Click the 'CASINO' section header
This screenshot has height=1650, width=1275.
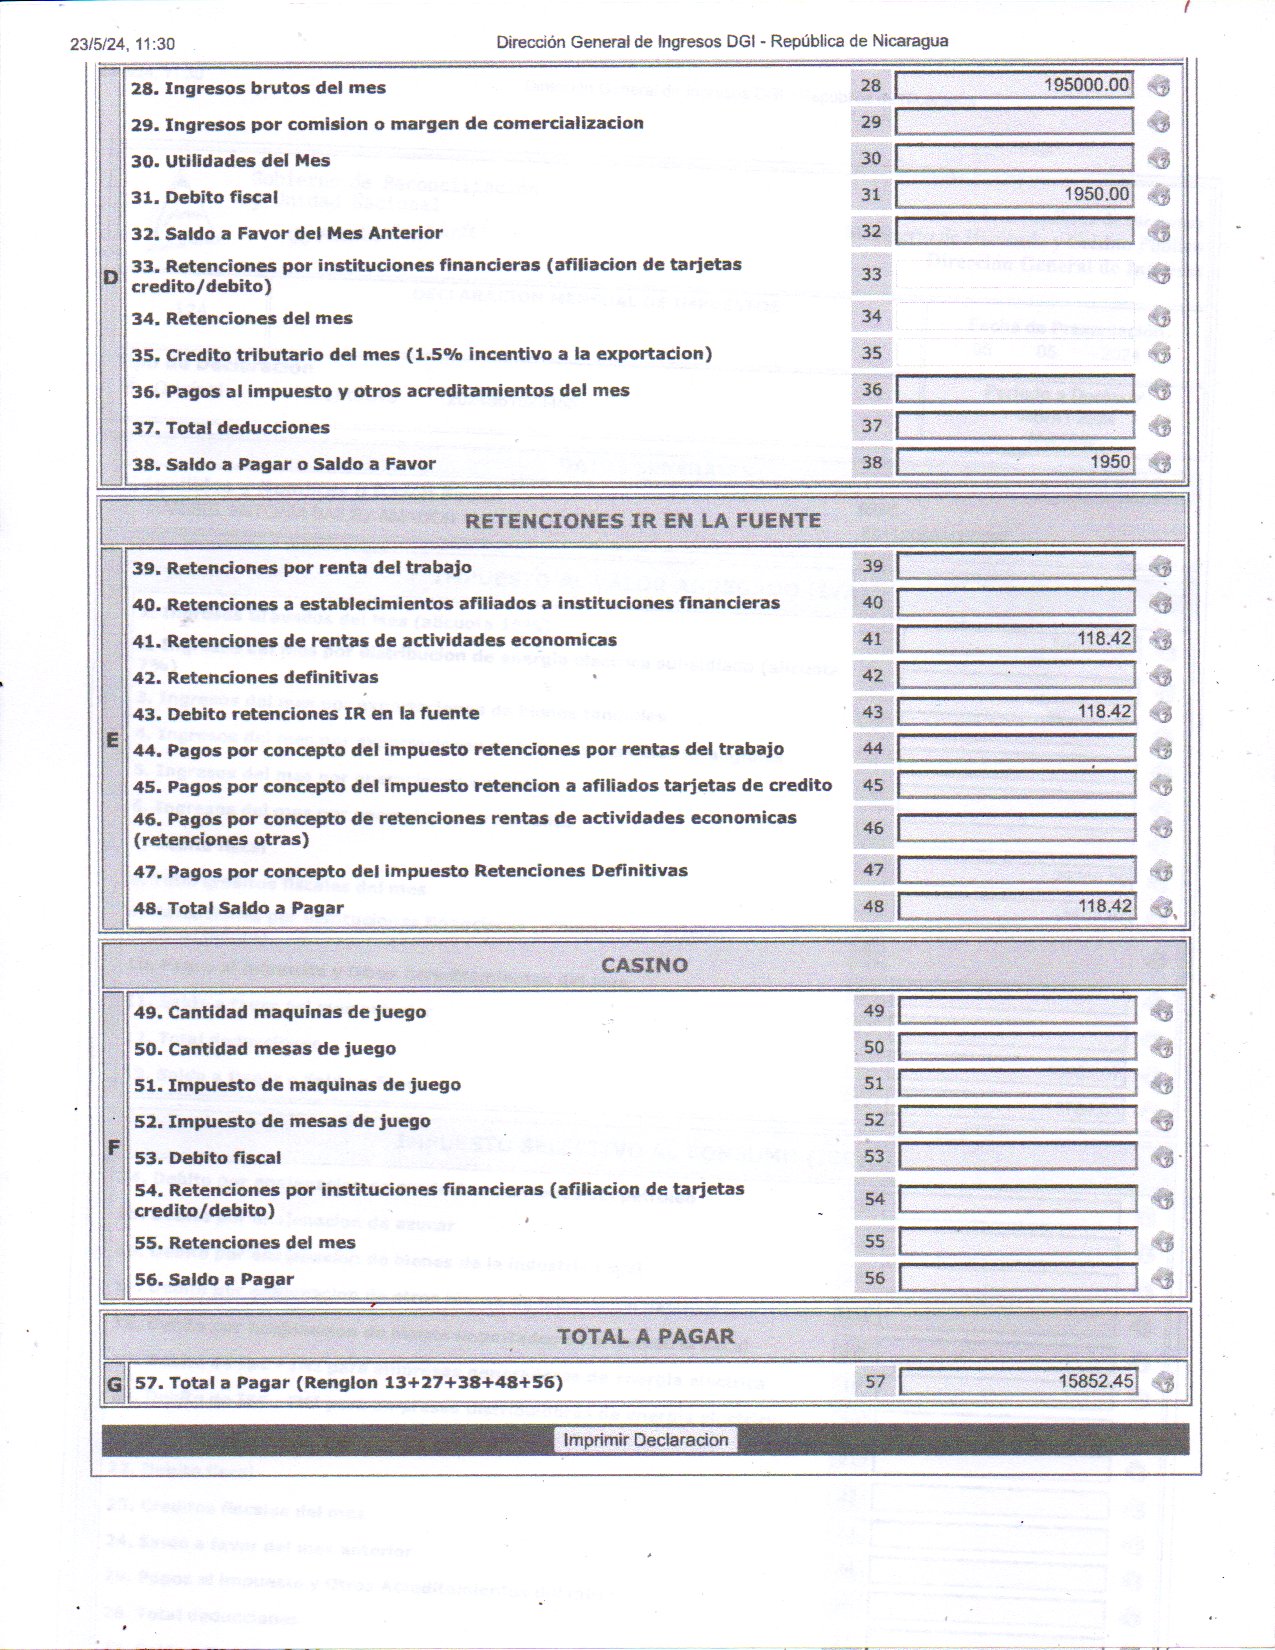644,965
